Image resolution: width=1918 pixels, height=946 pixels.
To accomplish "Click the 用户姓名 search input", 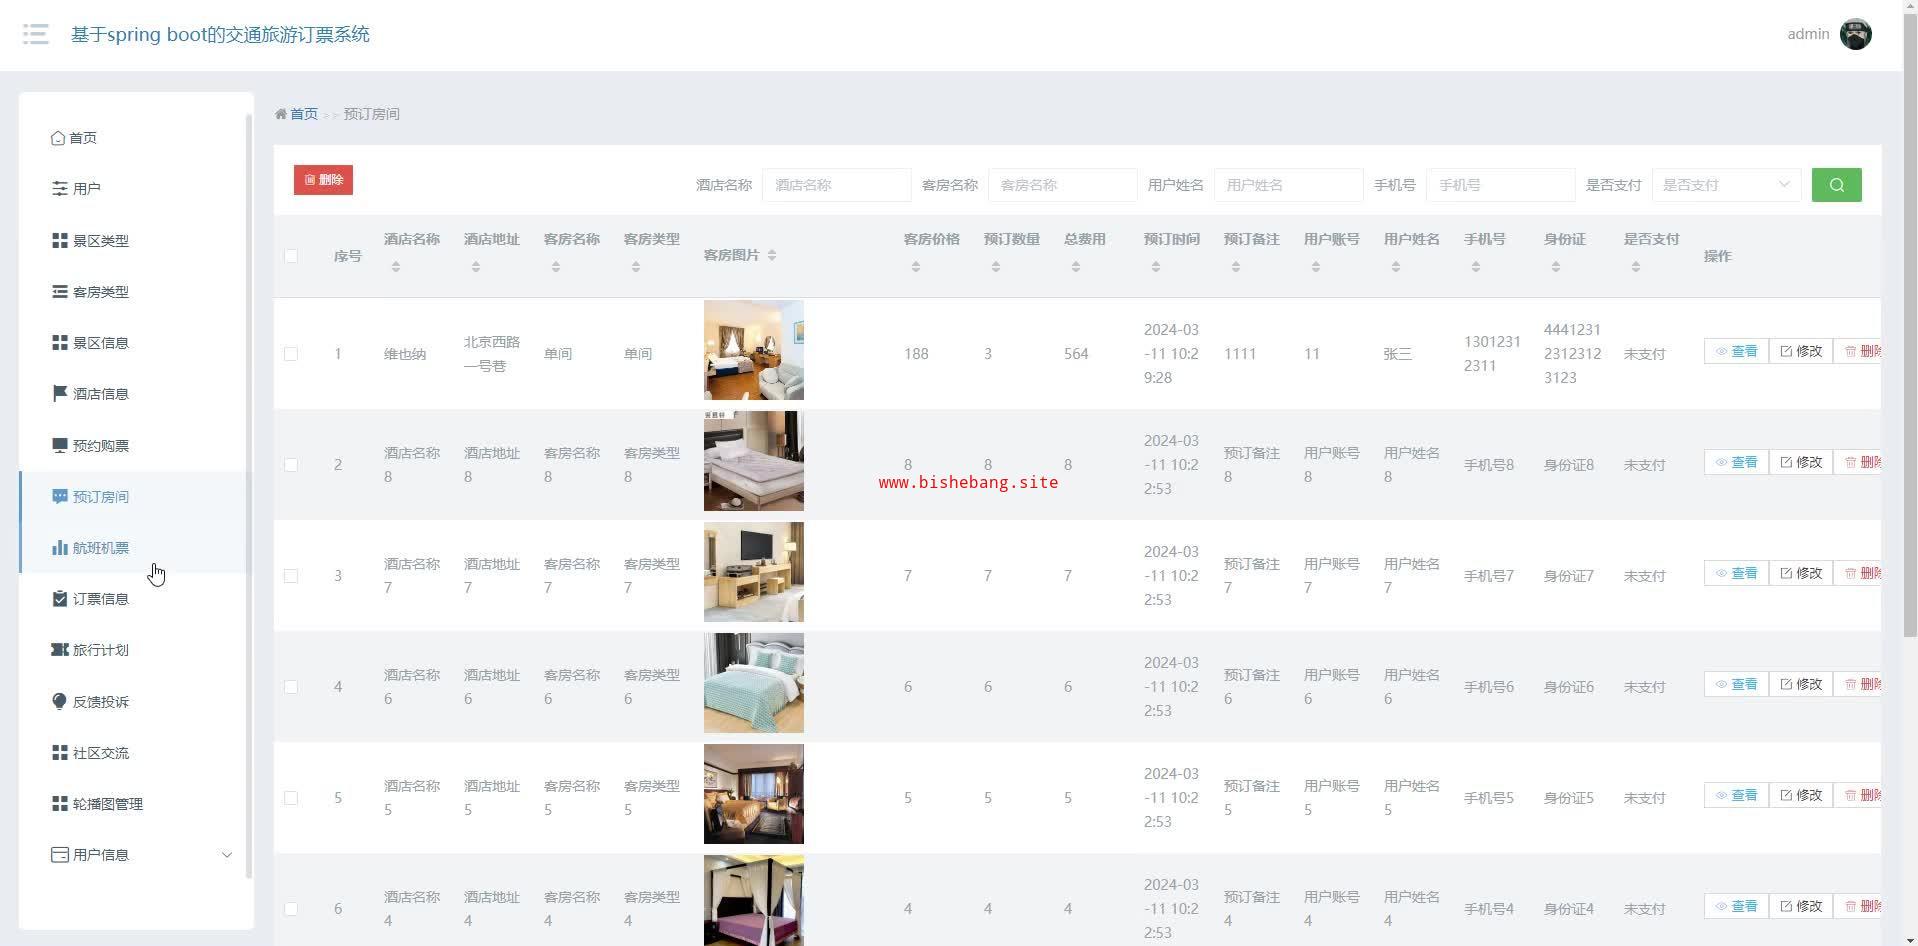I will pyautogui.click(x=1288, y=185).
